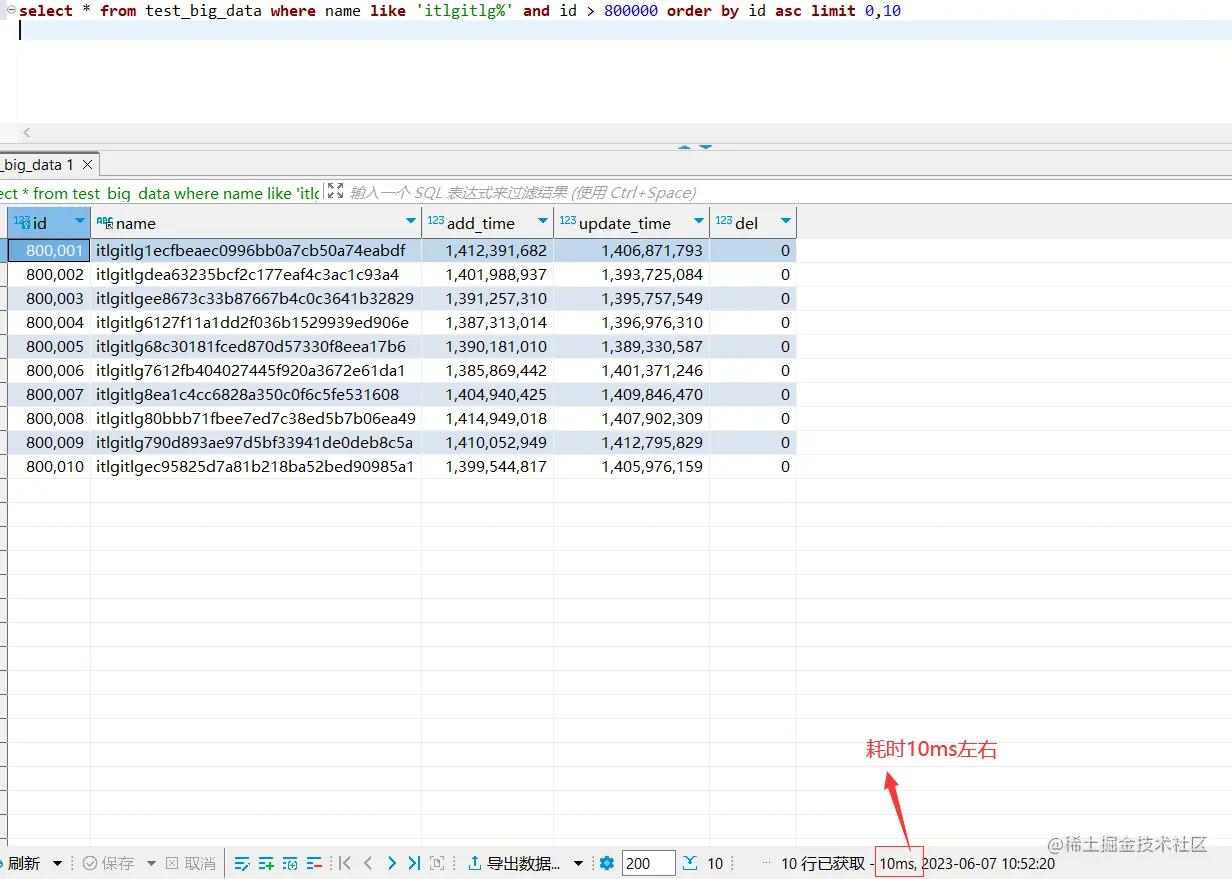Select cell with id 800,005
Screen dimensions: 1232x879
click(x=50, y=346)
